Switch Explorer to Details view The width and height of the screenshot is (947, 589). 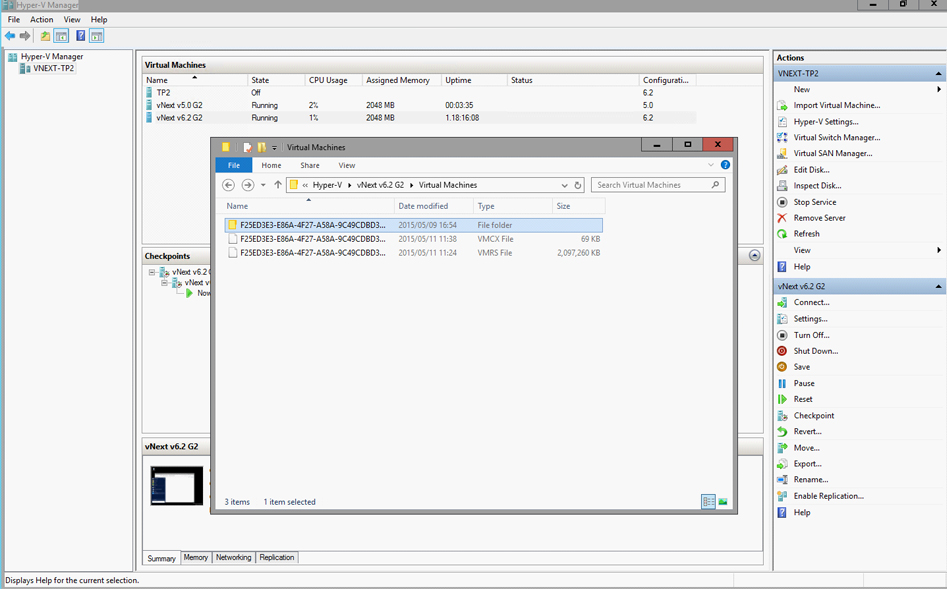[x=708, y=501]
